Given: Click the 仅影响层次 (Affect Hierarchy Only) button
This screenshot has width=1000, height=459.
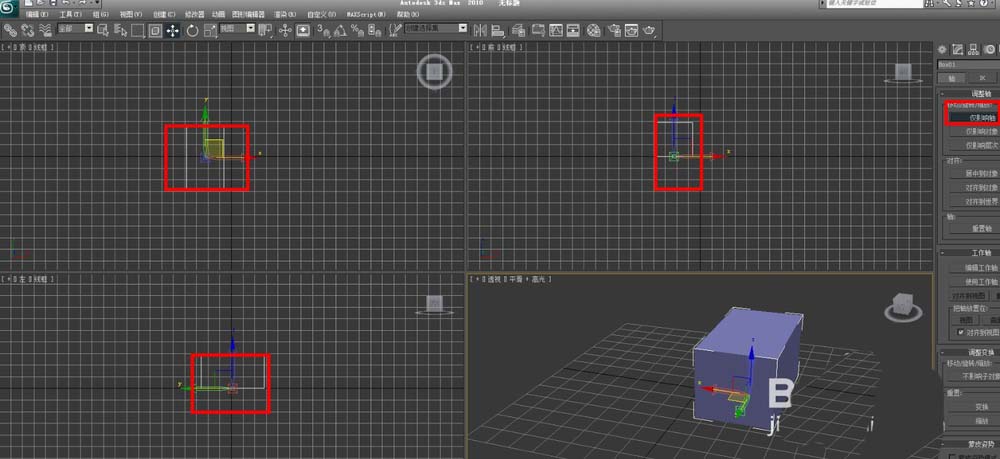Looking at the screenshot, I should tap(973, 145).
